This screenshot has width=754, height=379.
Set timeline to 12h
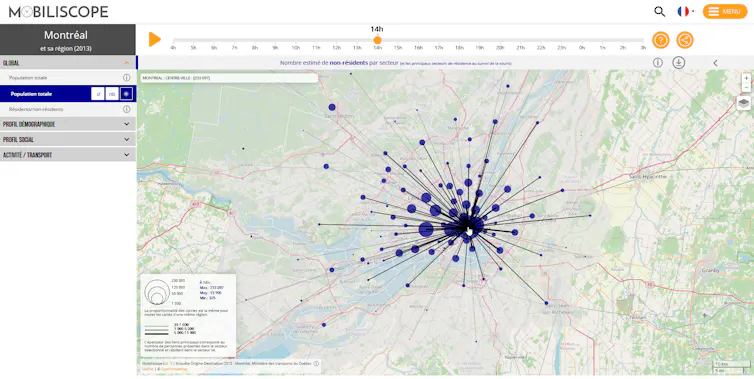[337, 48]
